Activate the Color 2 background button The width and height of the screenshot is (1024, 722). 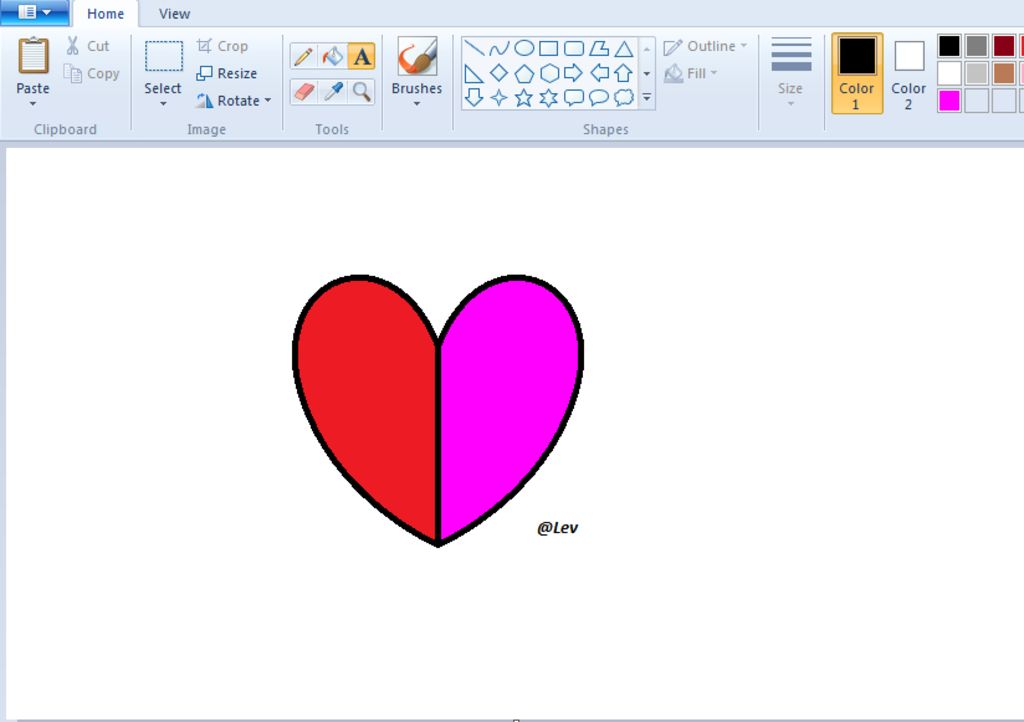(908, 73)
